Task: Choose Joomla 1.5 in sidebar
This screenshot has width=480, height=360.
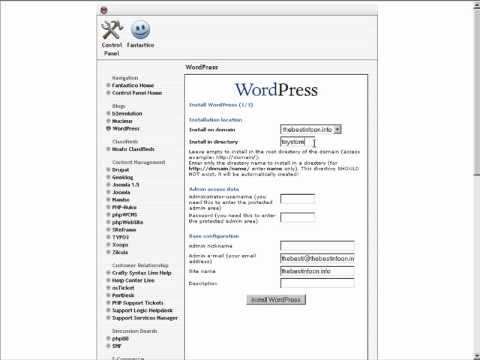Action: coord(126,185)
